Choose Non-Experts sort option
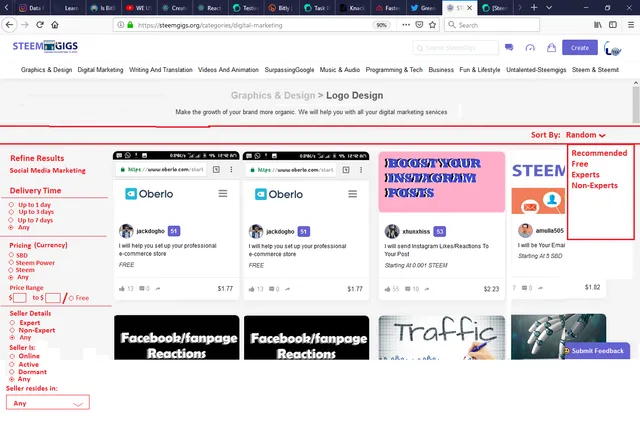Viewport: 640px width, 426px height. tap(594, 185)
